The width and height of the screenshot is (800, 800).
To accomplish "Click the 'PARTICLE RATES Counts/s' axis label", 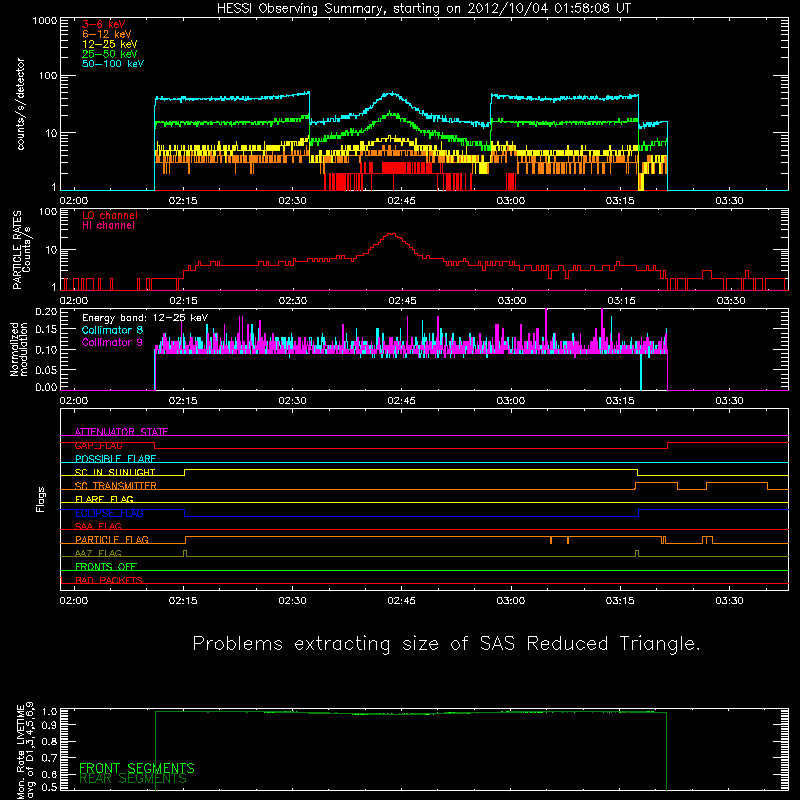I will (21, 250).
